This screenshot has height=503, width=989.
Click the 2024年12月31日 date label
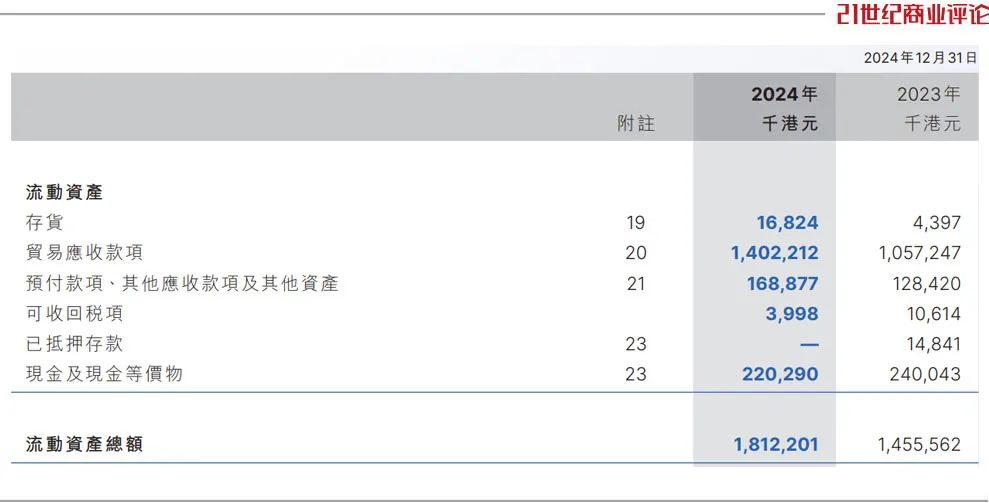(x=920, y=58)
